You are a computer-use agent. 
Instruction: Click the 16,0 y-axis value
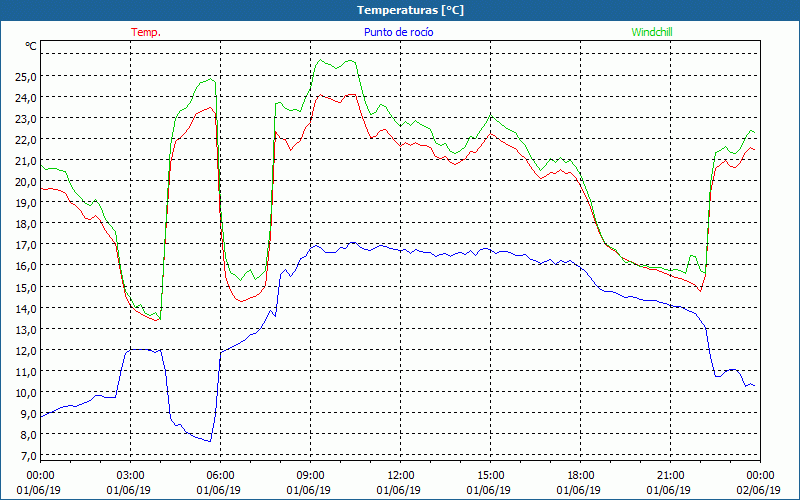click(27, 266)
